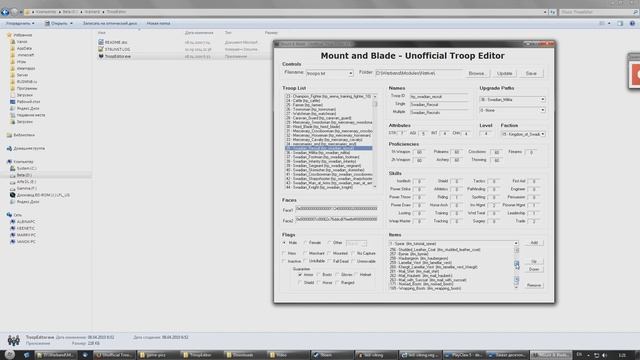Viewport: 640px width, 360px height.
Task: Click the Folder path input field
Action: tap(419, 73)
